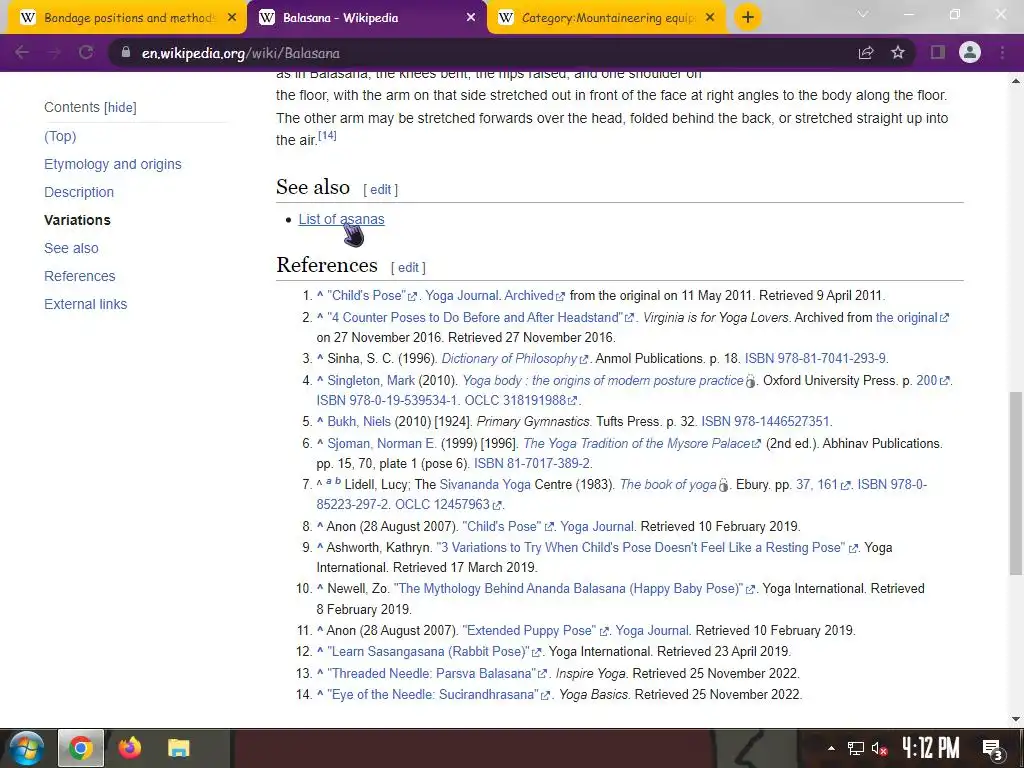Open "3 Variations to Try" reference link
This screenshot has width=1024, height=768.
(647, 548)
